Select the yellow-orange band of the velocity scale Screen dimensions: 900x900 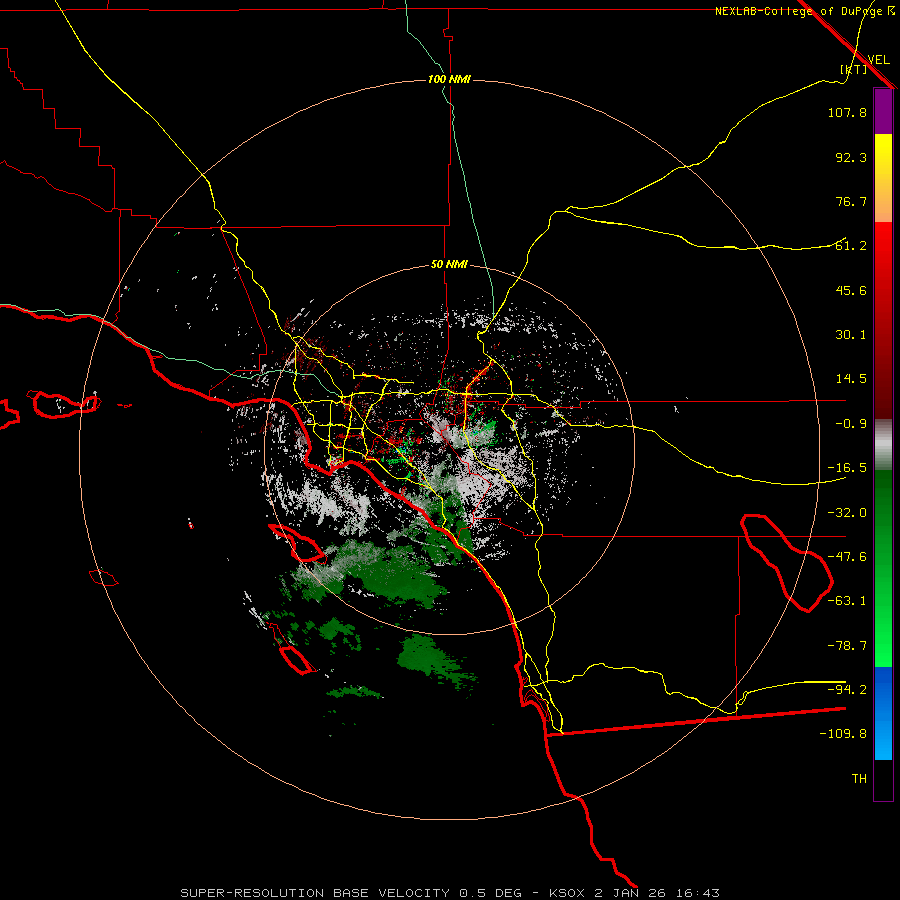[x=883, y=178]
